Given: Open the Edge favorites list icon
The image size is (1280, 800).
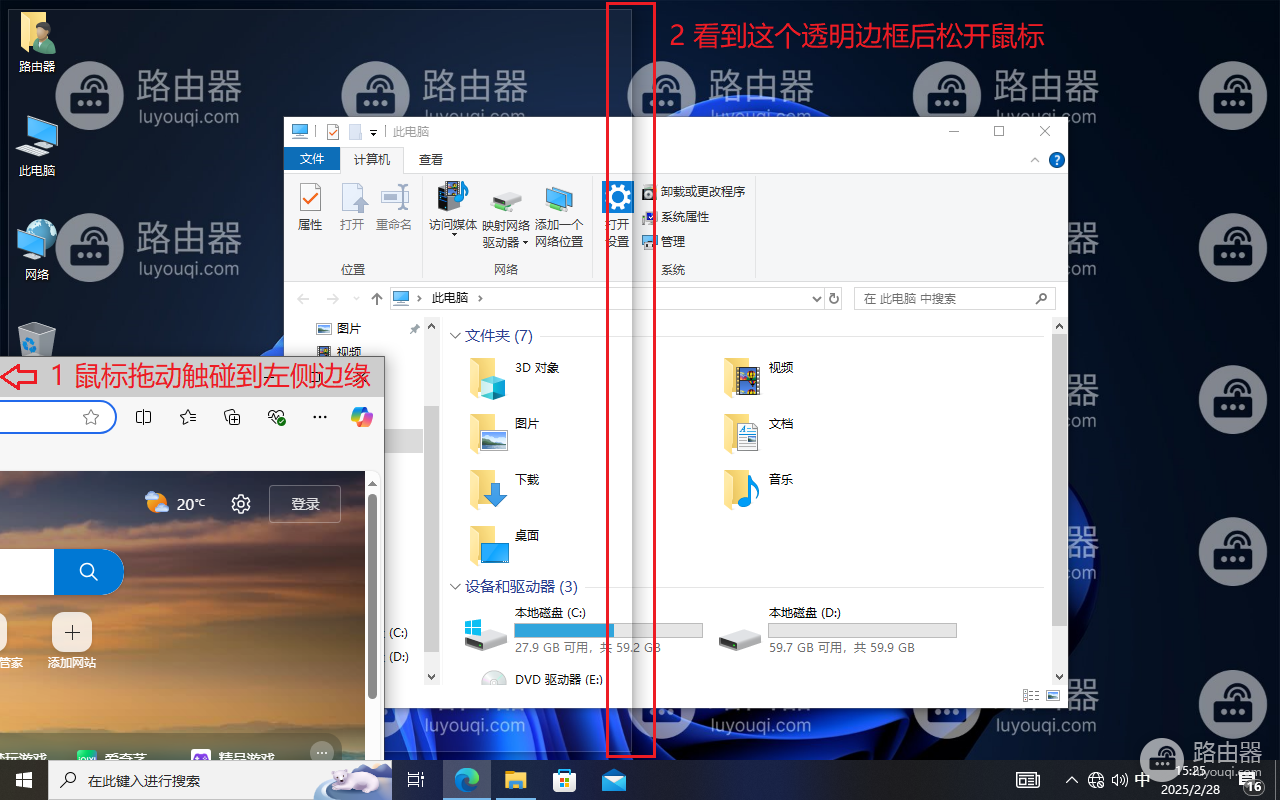Looking at the screenshot, I should (188, 417).
